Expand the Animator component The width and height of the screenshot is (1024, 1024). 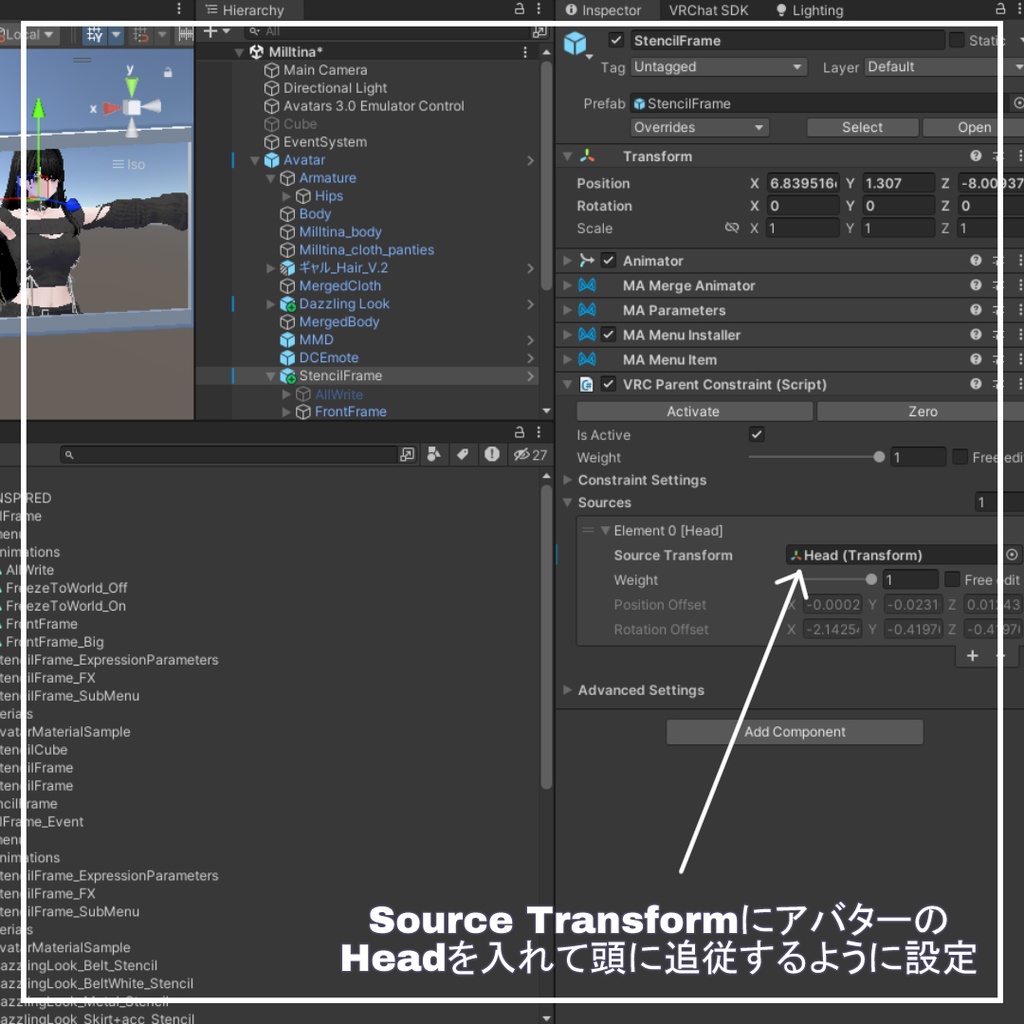[x=568, y=261]
